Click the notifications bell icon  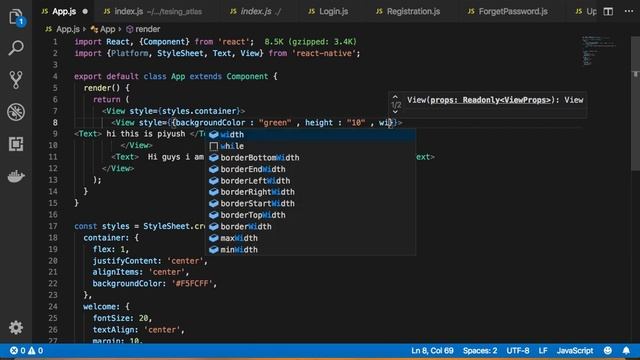(626, 350)
